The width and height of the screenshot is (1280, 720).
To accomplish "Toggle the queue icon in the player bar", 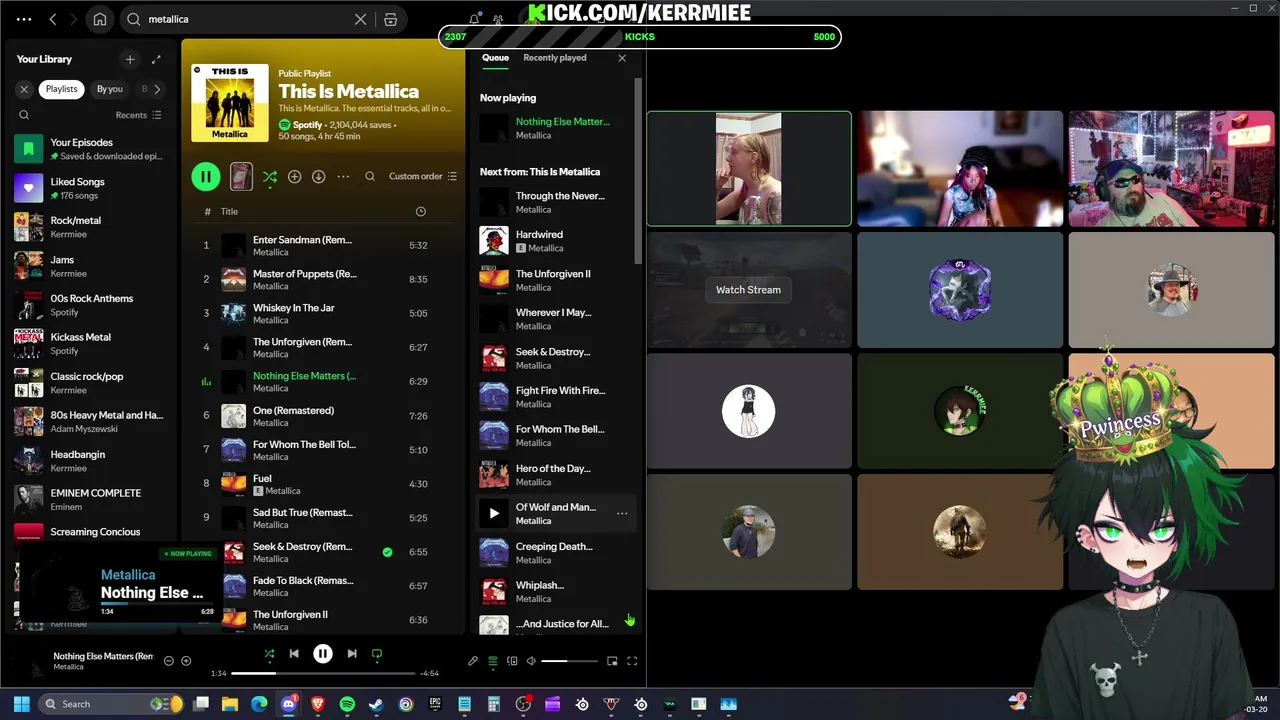I will pos(492,661).
